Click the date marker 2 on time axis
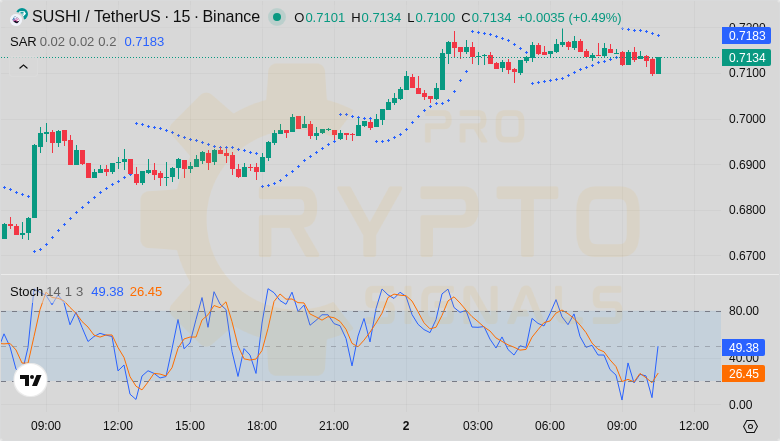The image size is (780, 441). pyautogui.click(x=406, y=426)
